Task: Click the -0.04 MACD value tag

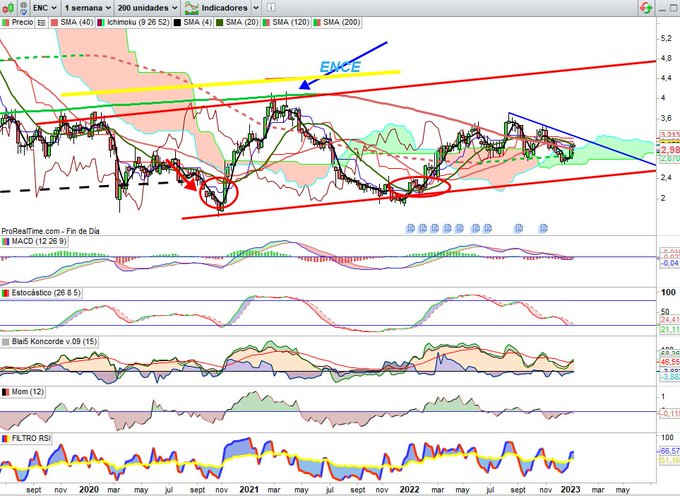Action: [x=670, y=263]
